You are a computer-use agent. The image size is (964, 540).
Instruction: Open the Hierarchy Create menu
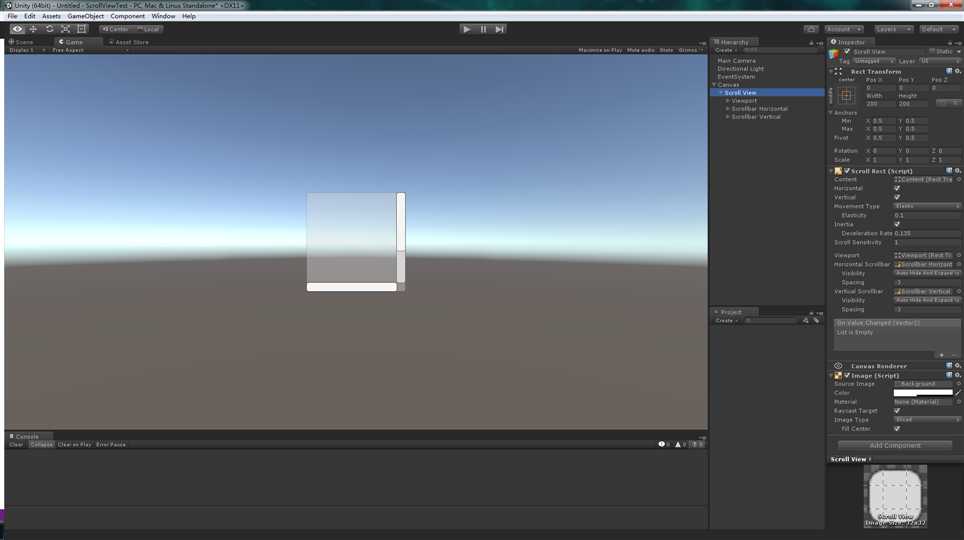click(x=726, y=50)
